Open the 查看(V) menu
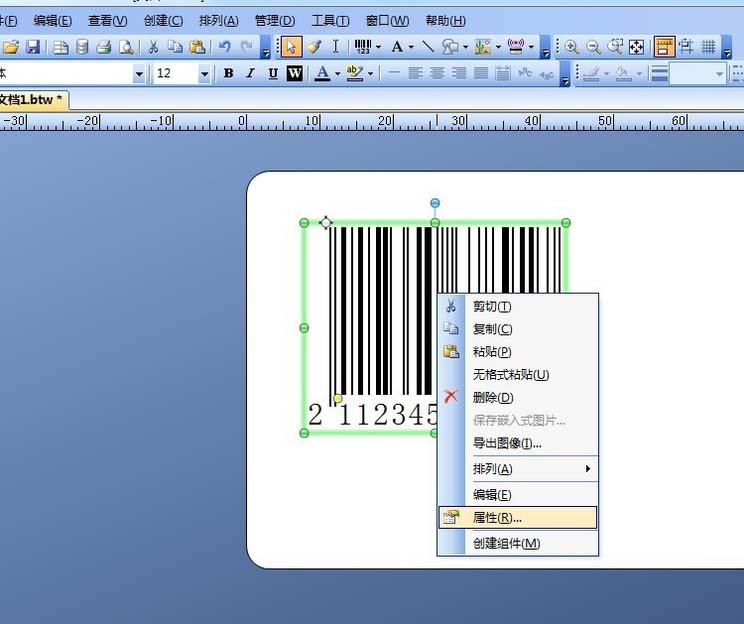The height and width of the screenshot is (624, 744). [x=108, y=20]
